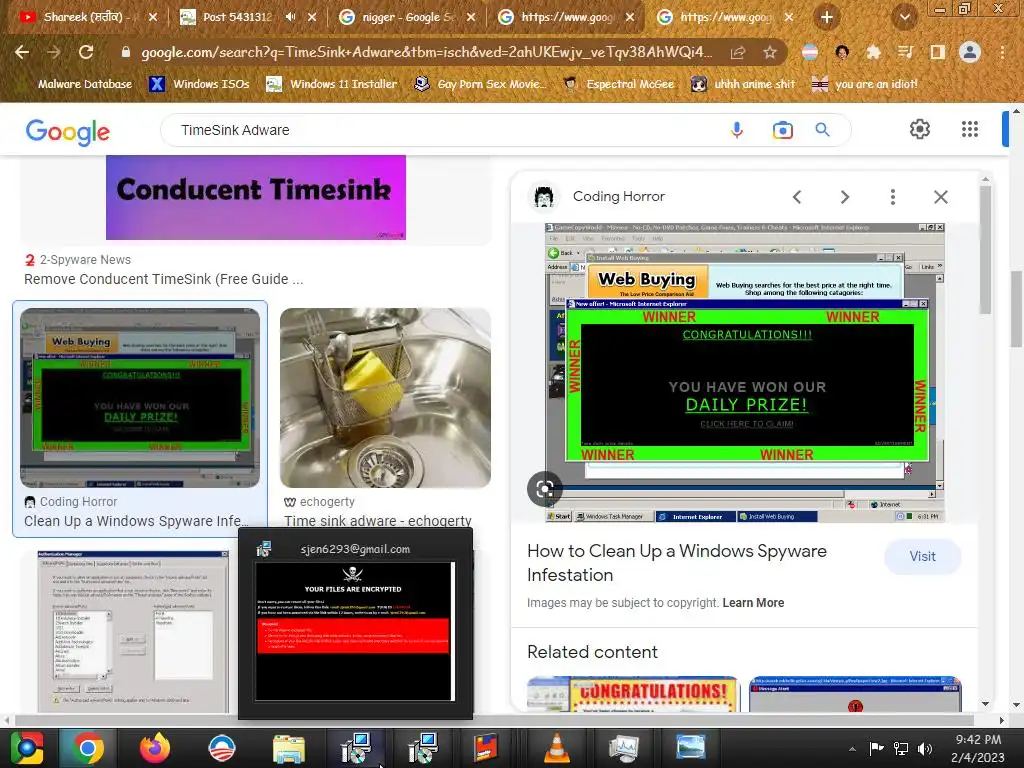Open the Windows 11 Installer bookmark
1024x768 pixels.
[332, 84]
